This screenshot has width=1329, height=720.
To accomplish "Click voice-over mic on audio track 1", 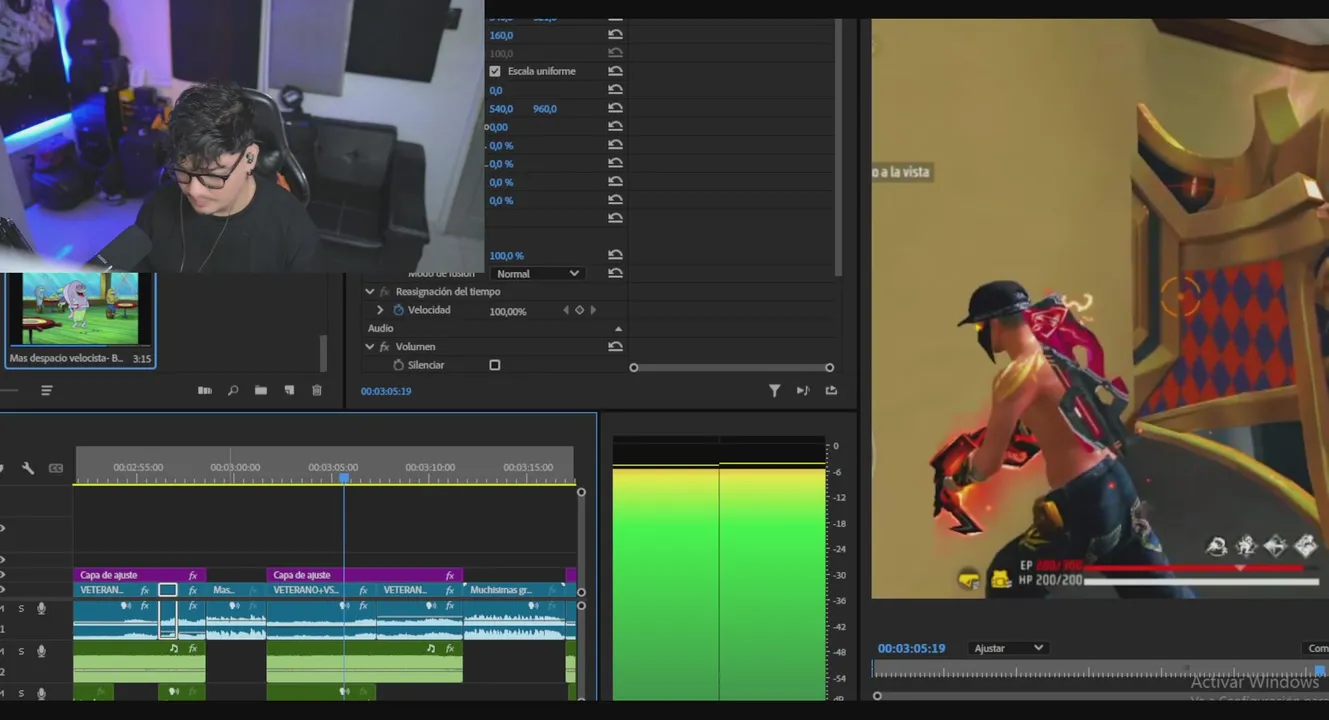I will point(41,608).
